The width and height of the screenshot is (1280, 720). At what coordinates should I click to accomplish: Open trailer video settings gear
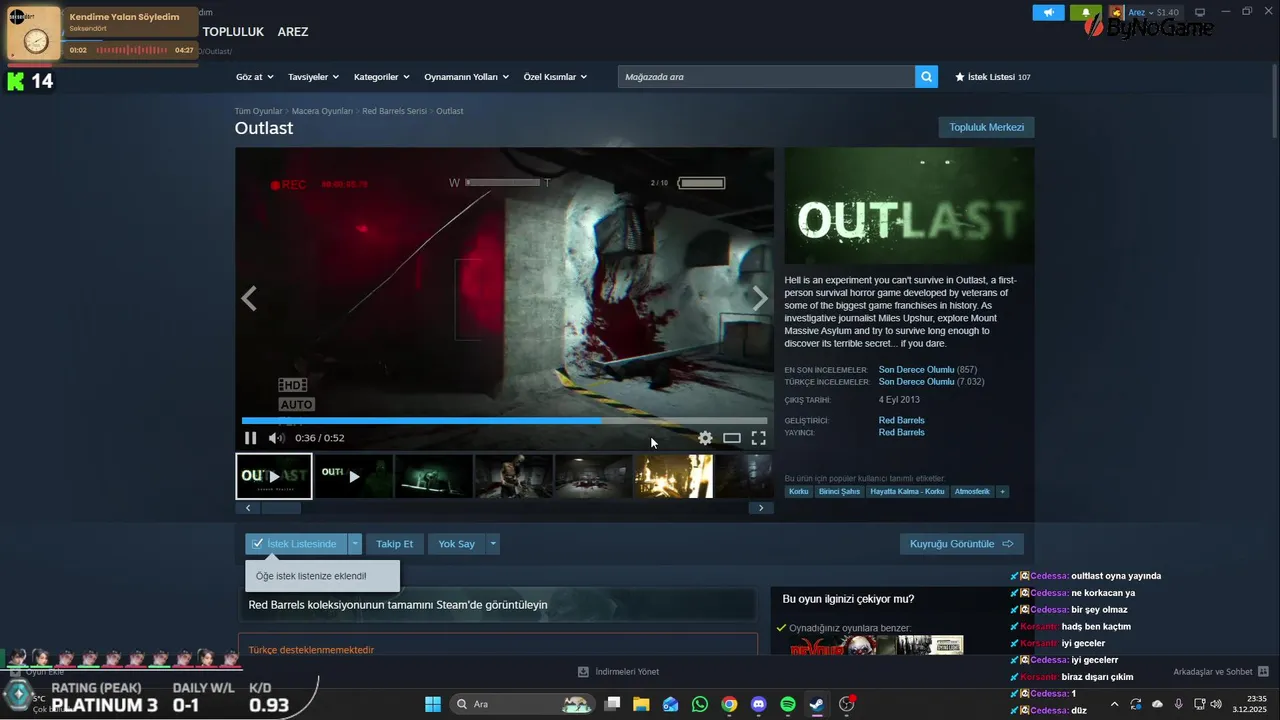click(705, 438)
